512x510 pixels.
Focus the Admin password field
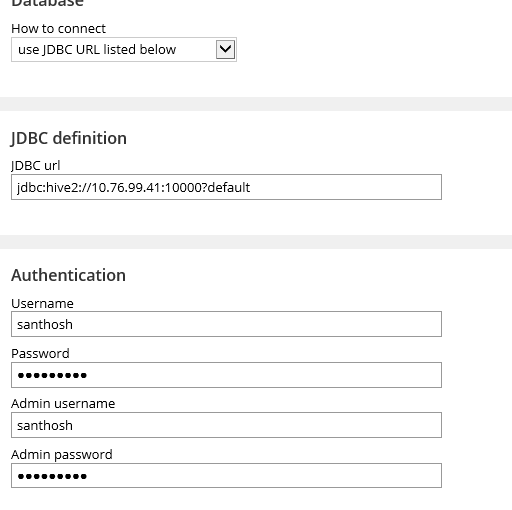(226, 476)
